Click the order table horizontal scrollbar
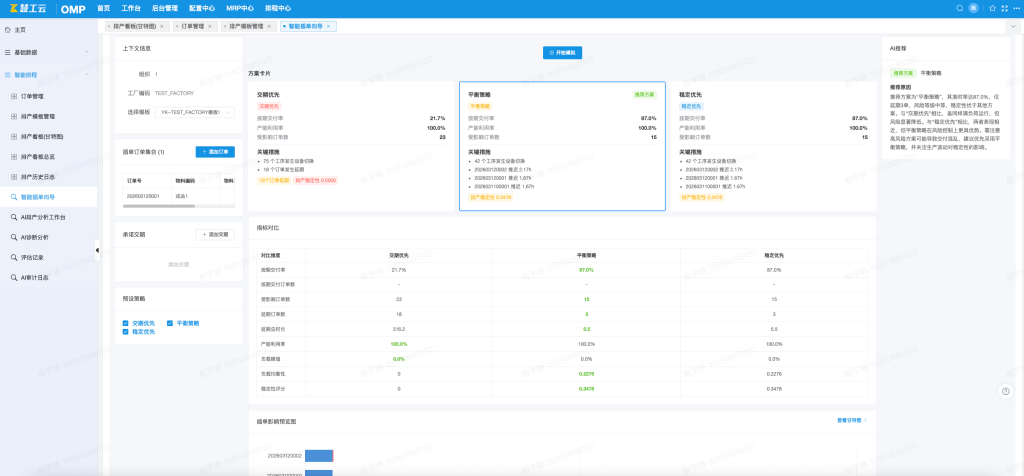This screenshot has height=476, width=1024. [159, 206]
